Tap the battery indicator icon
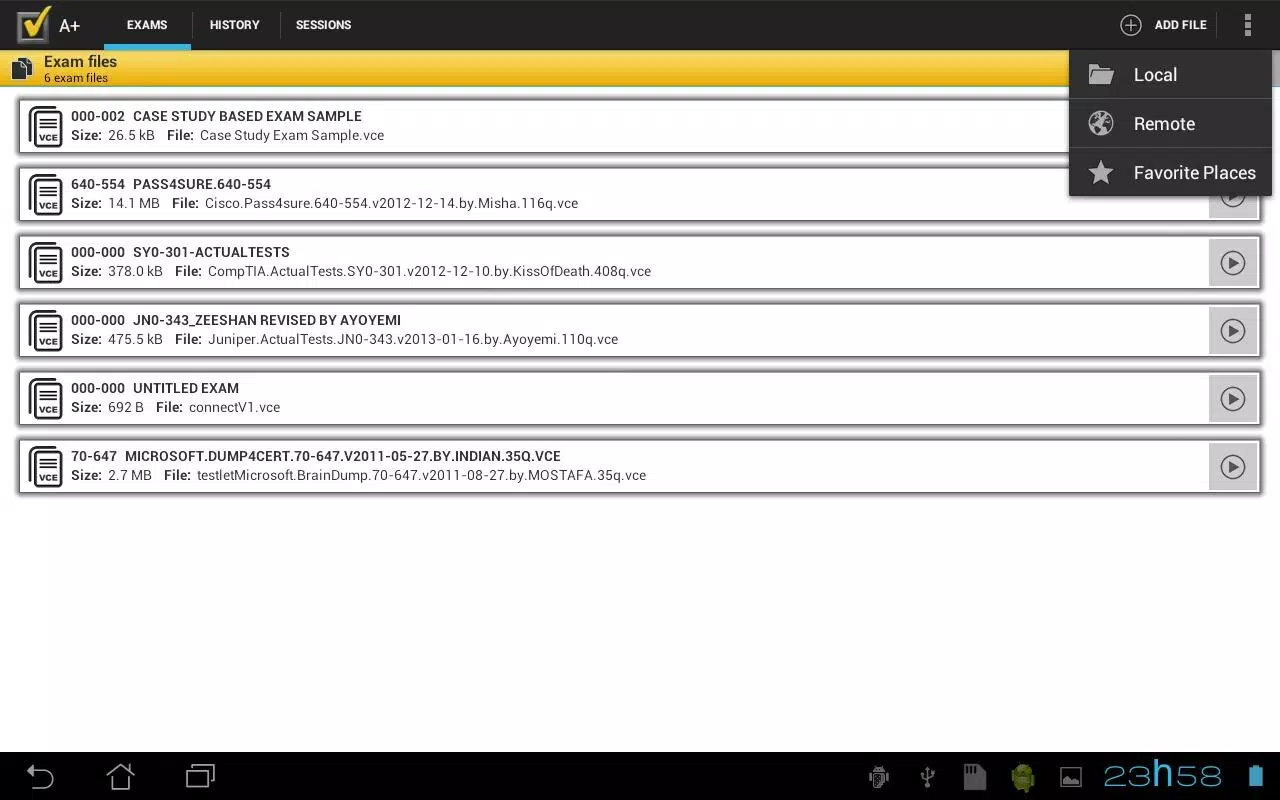 click(1256, 776)
